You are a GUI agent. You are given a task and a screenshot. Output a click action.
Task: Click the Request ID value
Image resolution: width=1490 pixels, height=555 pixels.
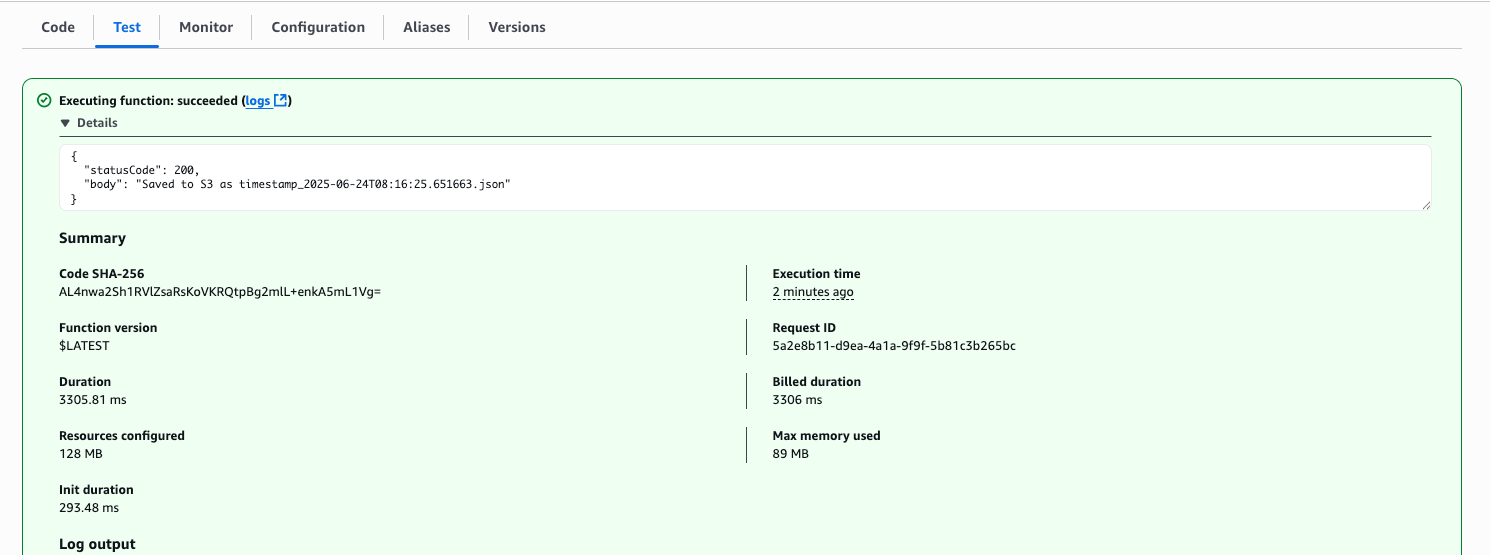pos(894,346)
